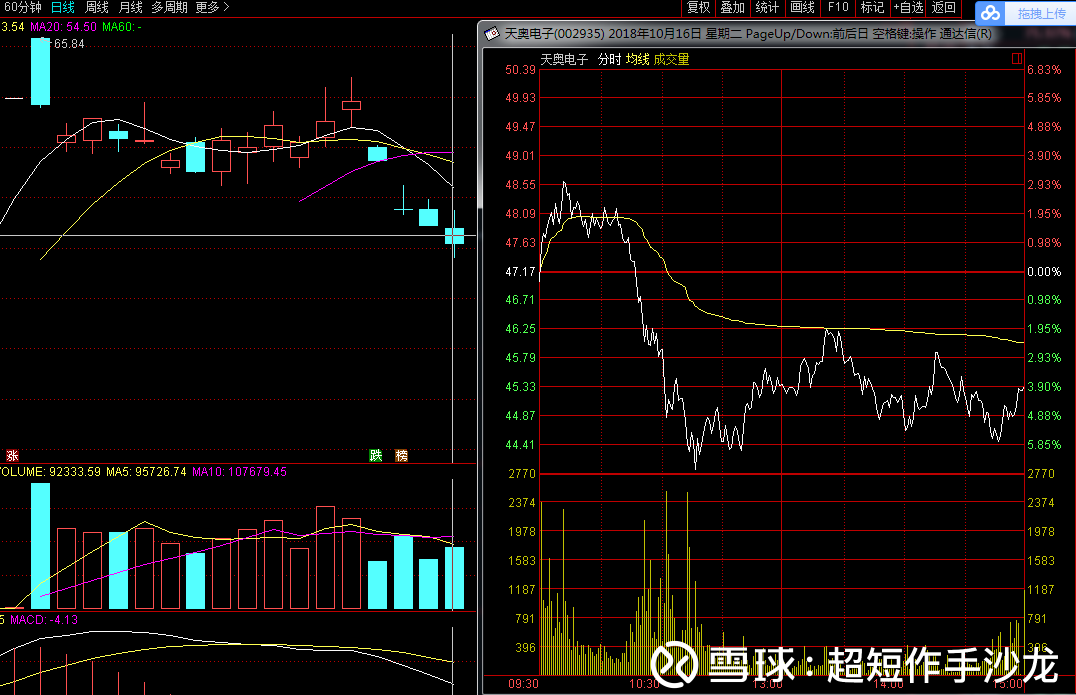
Task: Click the MA20: 54.50 indicator readout
Action: (x=63, y=27)
